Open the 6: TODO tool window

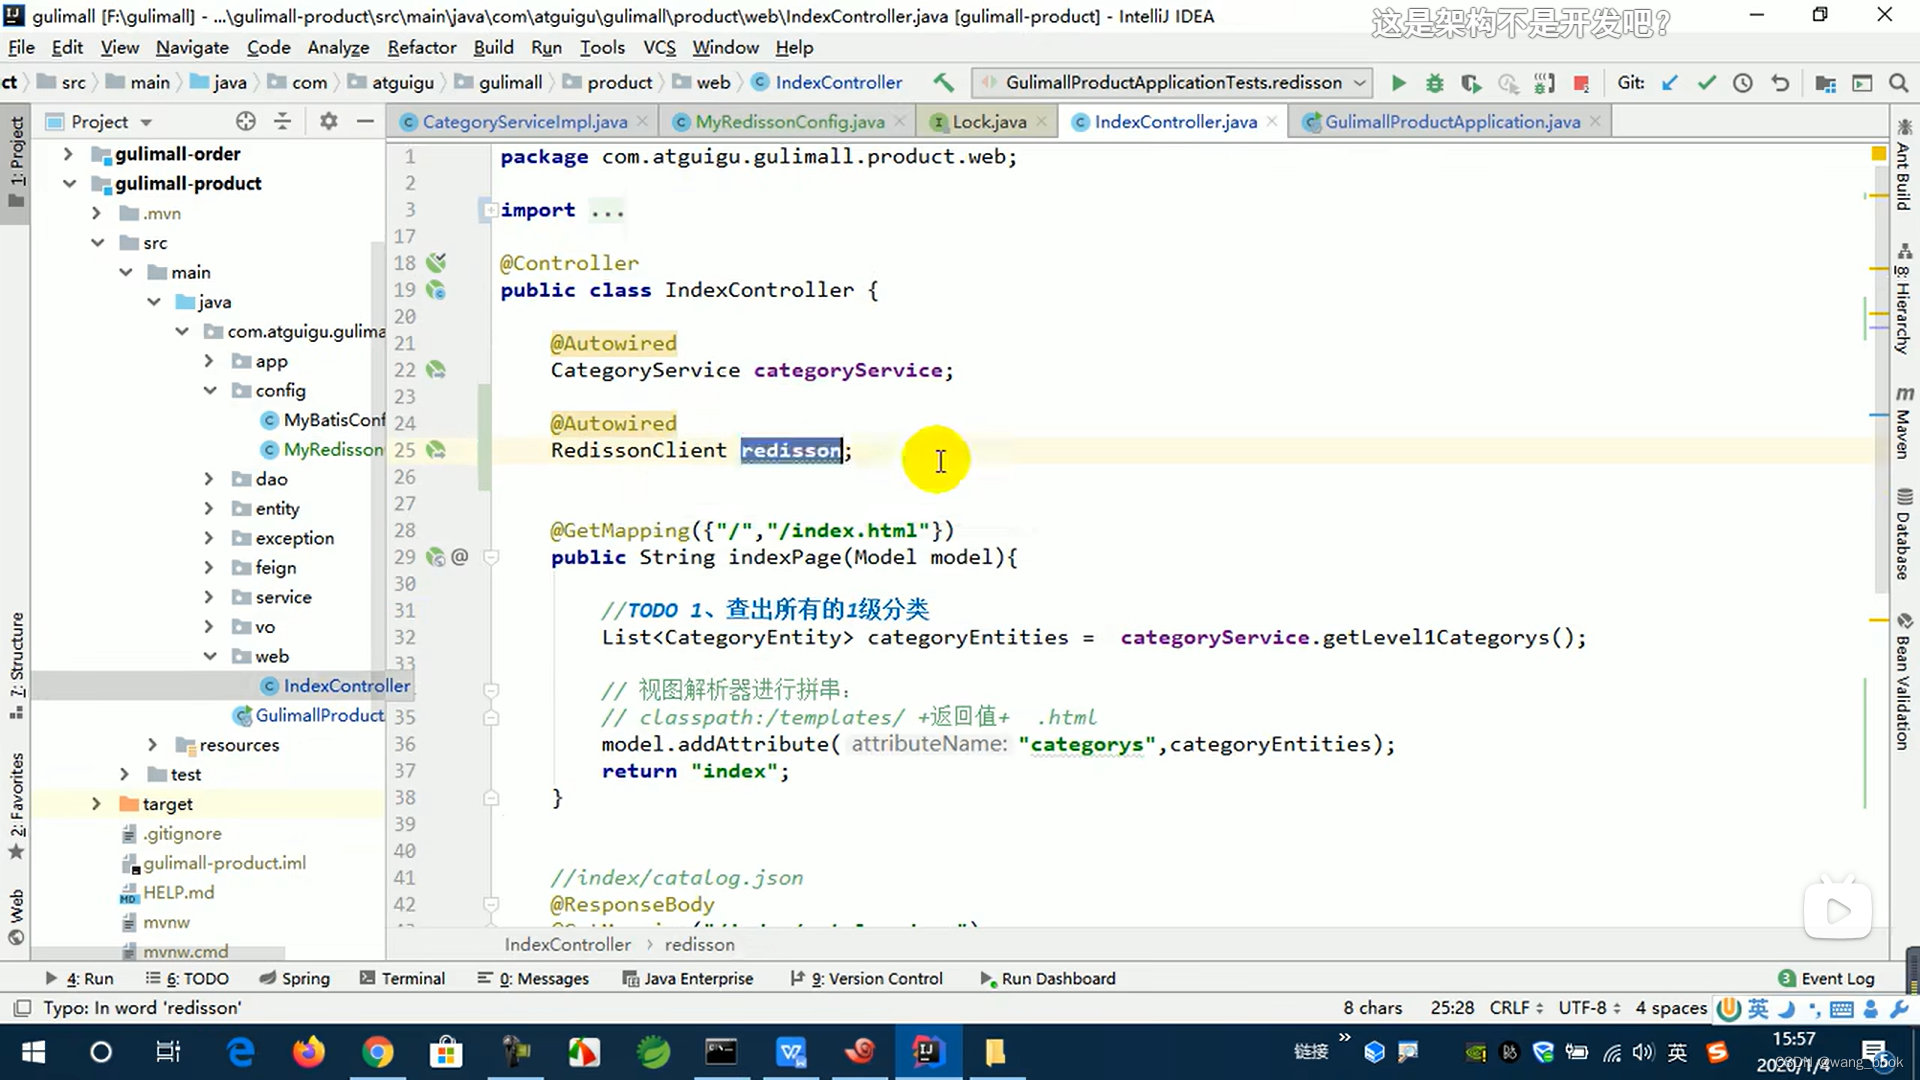[x=187, y=978]
